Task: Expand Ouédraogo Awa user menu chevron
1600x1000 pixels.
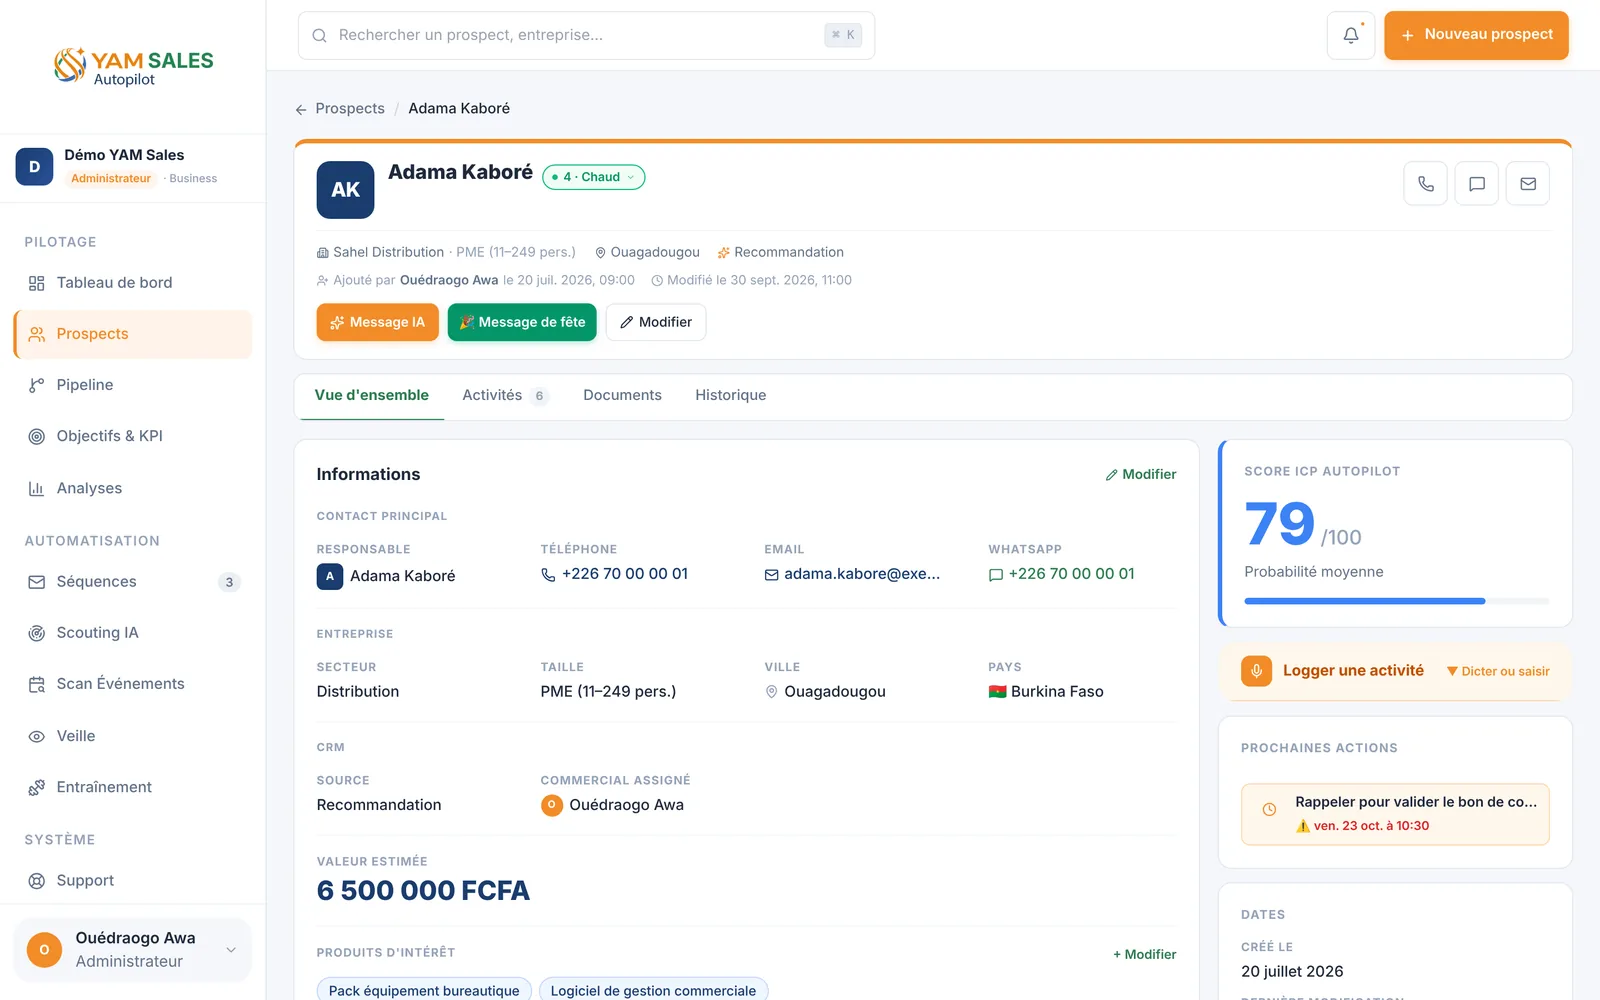Action: point(231,950)
